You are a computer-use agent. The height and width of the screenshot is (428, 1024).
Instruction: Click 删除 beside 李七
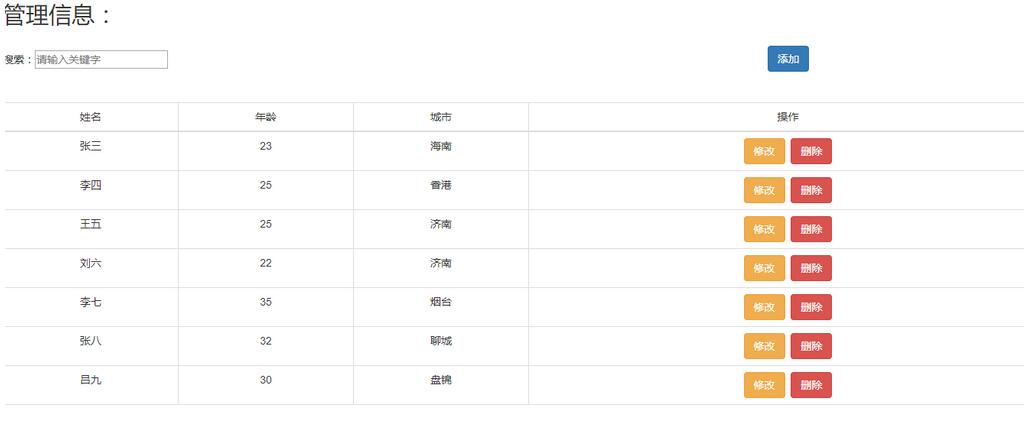click(x=811, y=307)
